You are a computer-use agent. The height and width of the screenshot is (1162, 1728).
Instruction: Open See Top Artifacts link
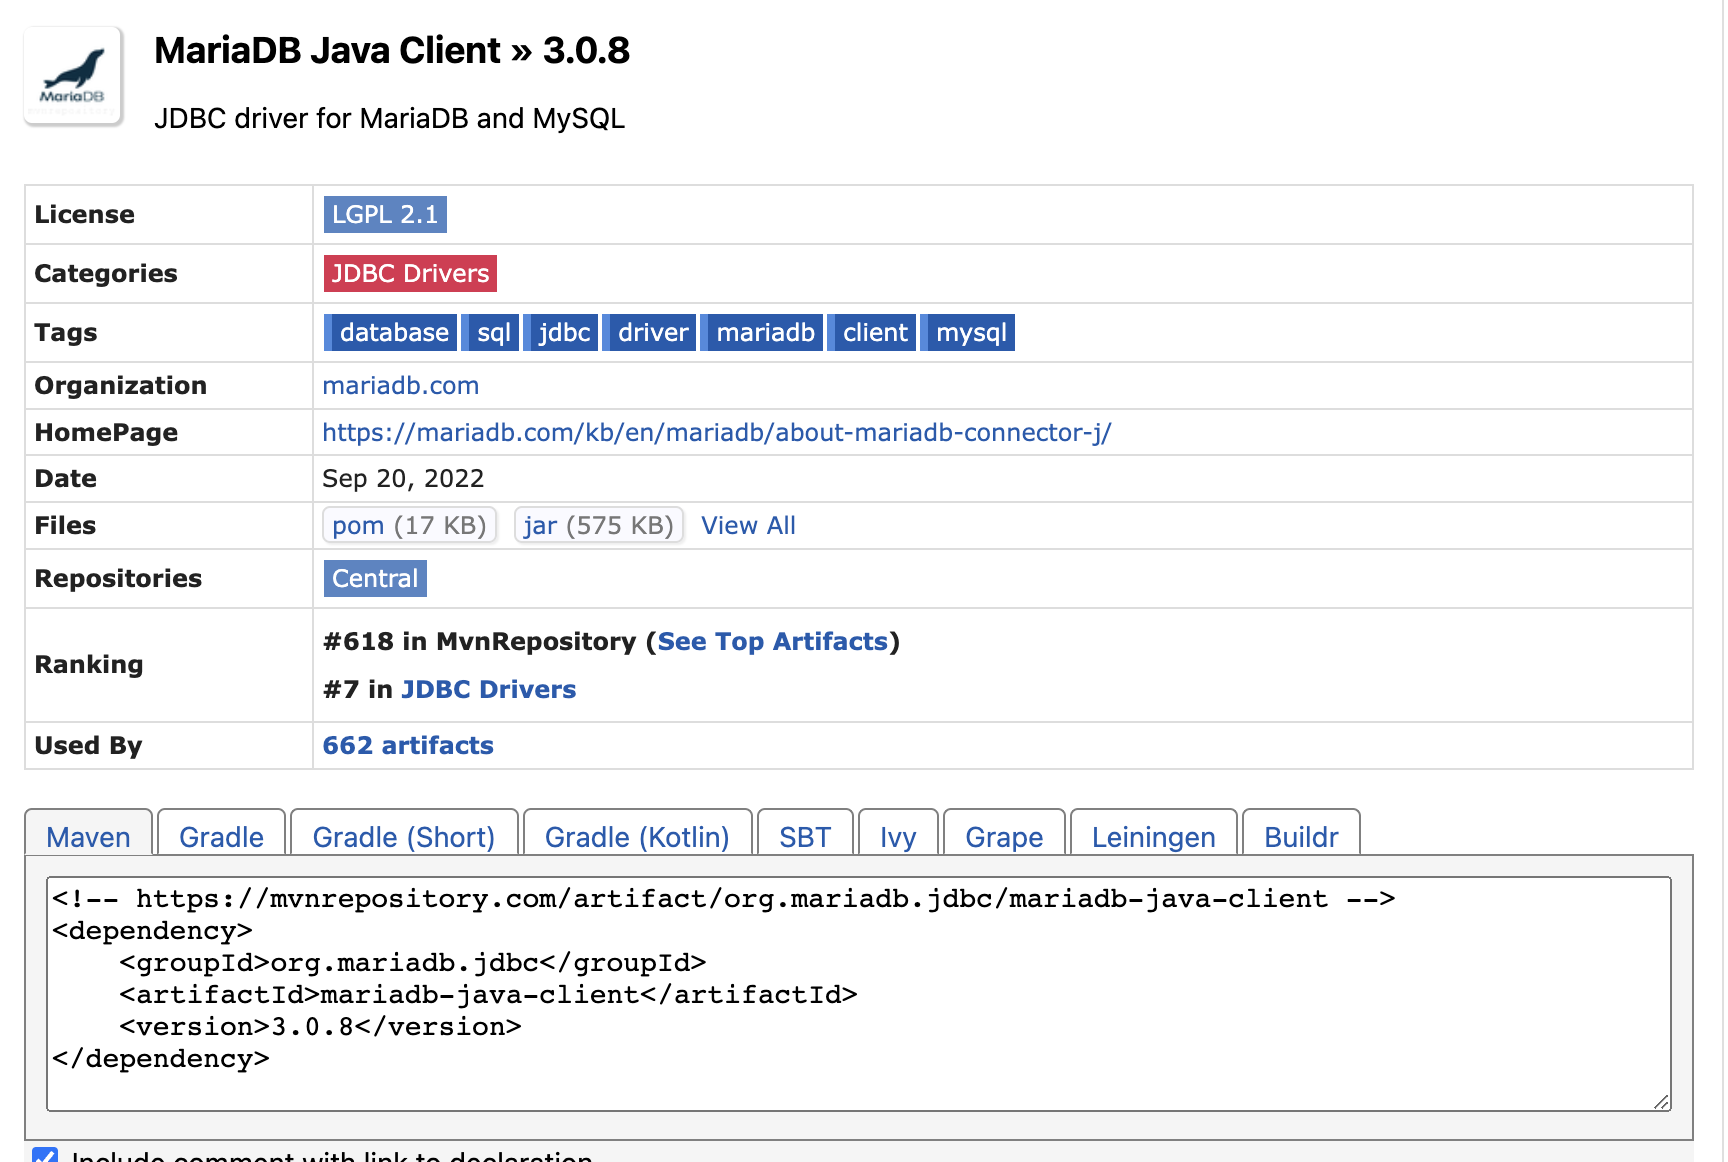(773, 641)
